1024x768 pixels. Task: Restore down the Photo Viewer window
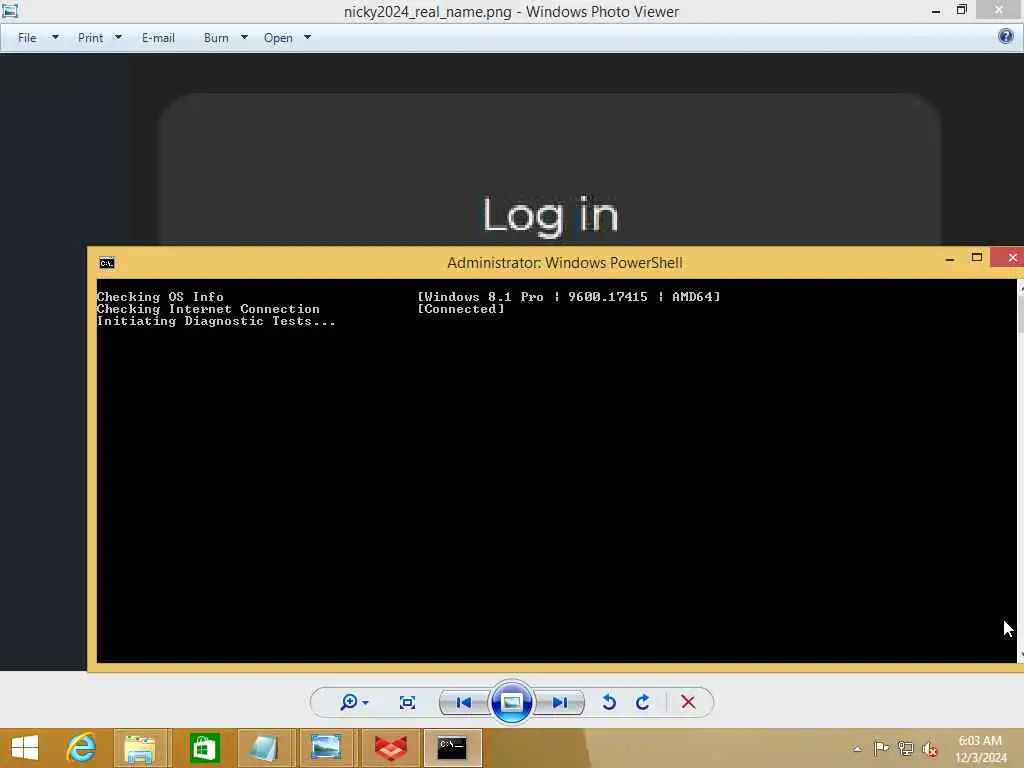point(961,10)
